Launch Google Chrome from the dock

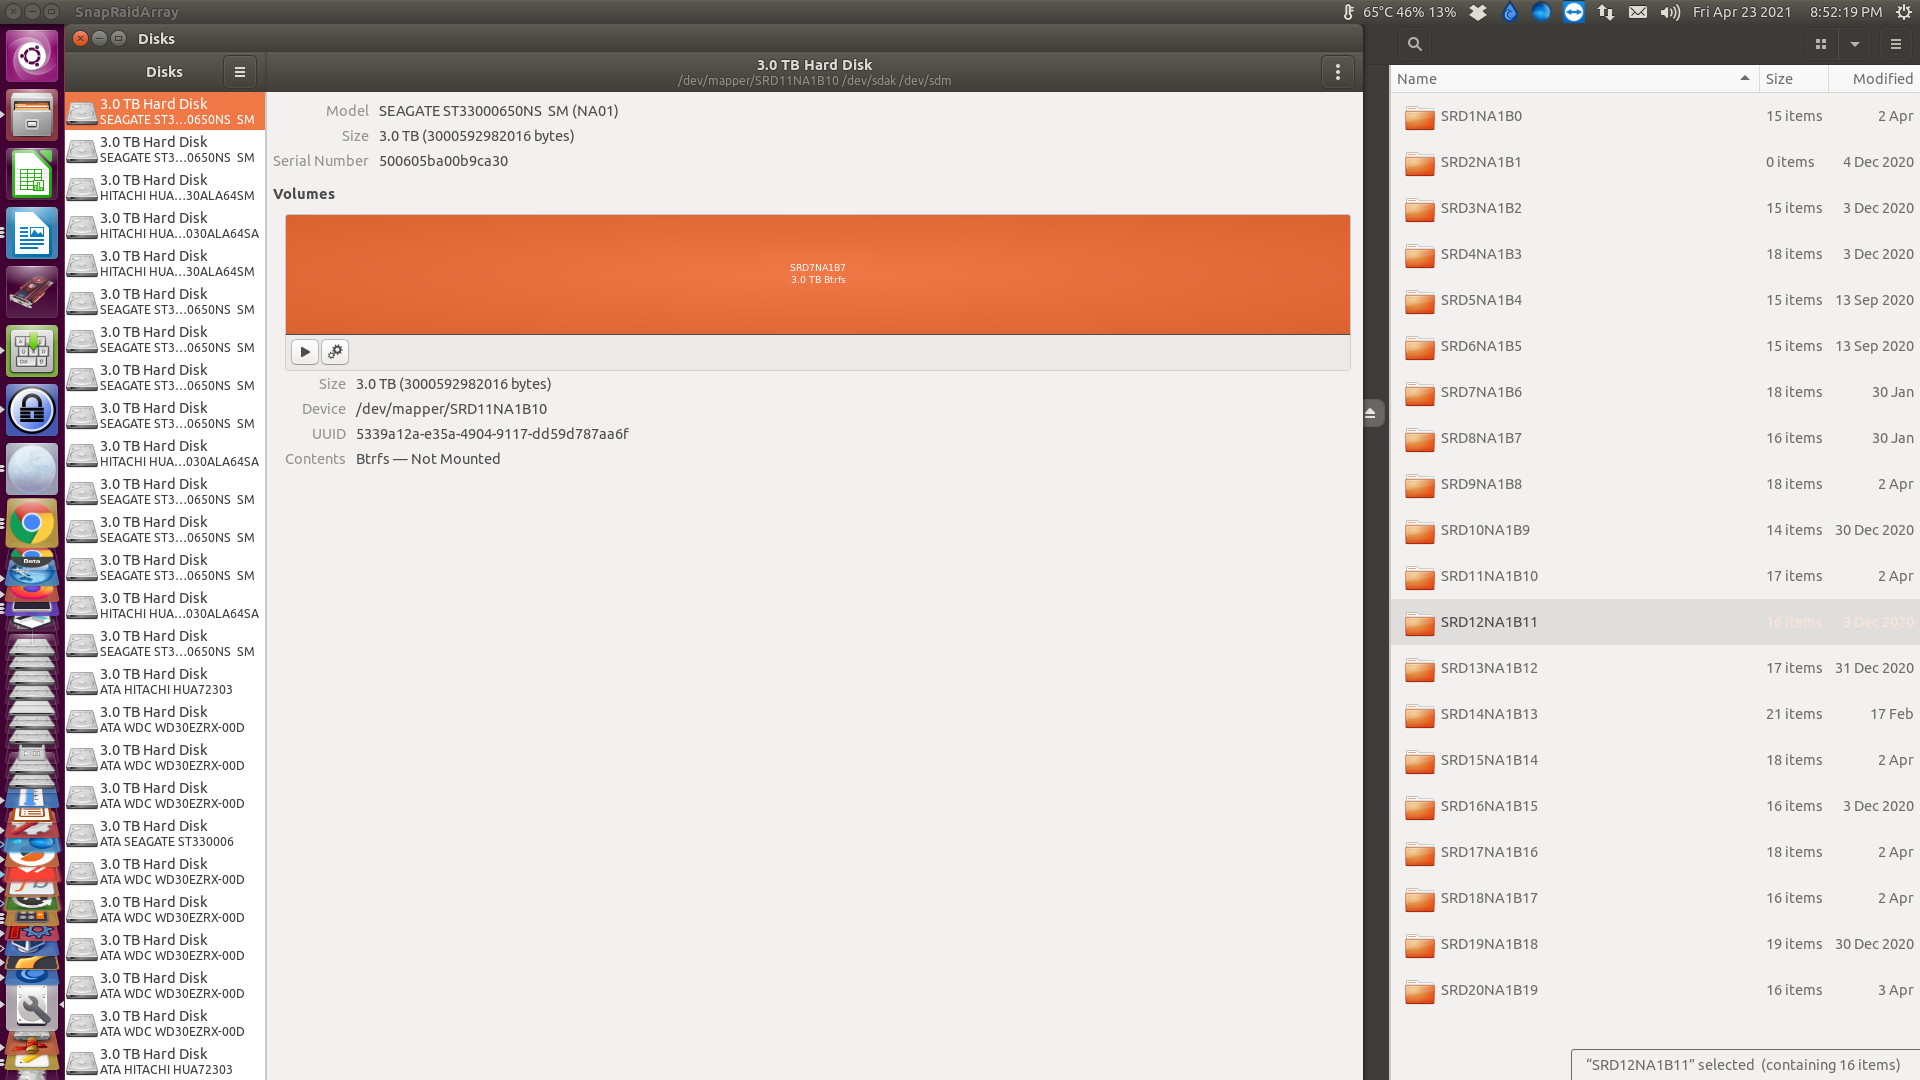[32, 522]
